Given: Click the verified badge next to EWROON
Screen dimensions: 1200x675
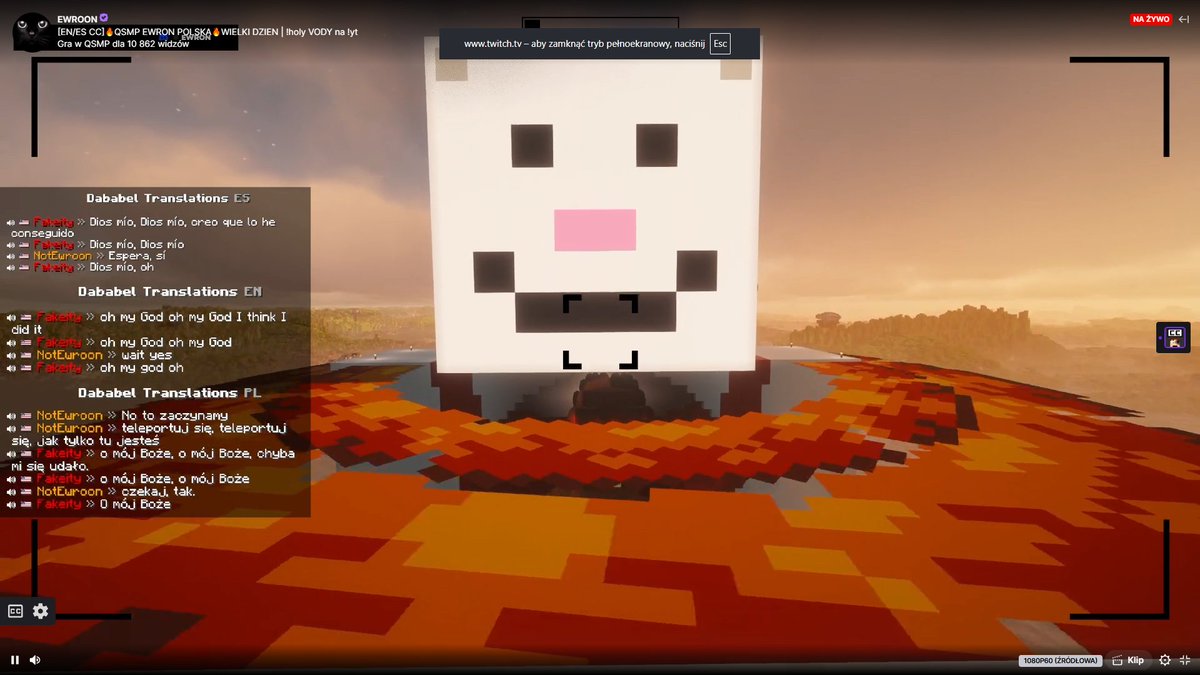Looking at the screenshot, I should coord(104,19).
